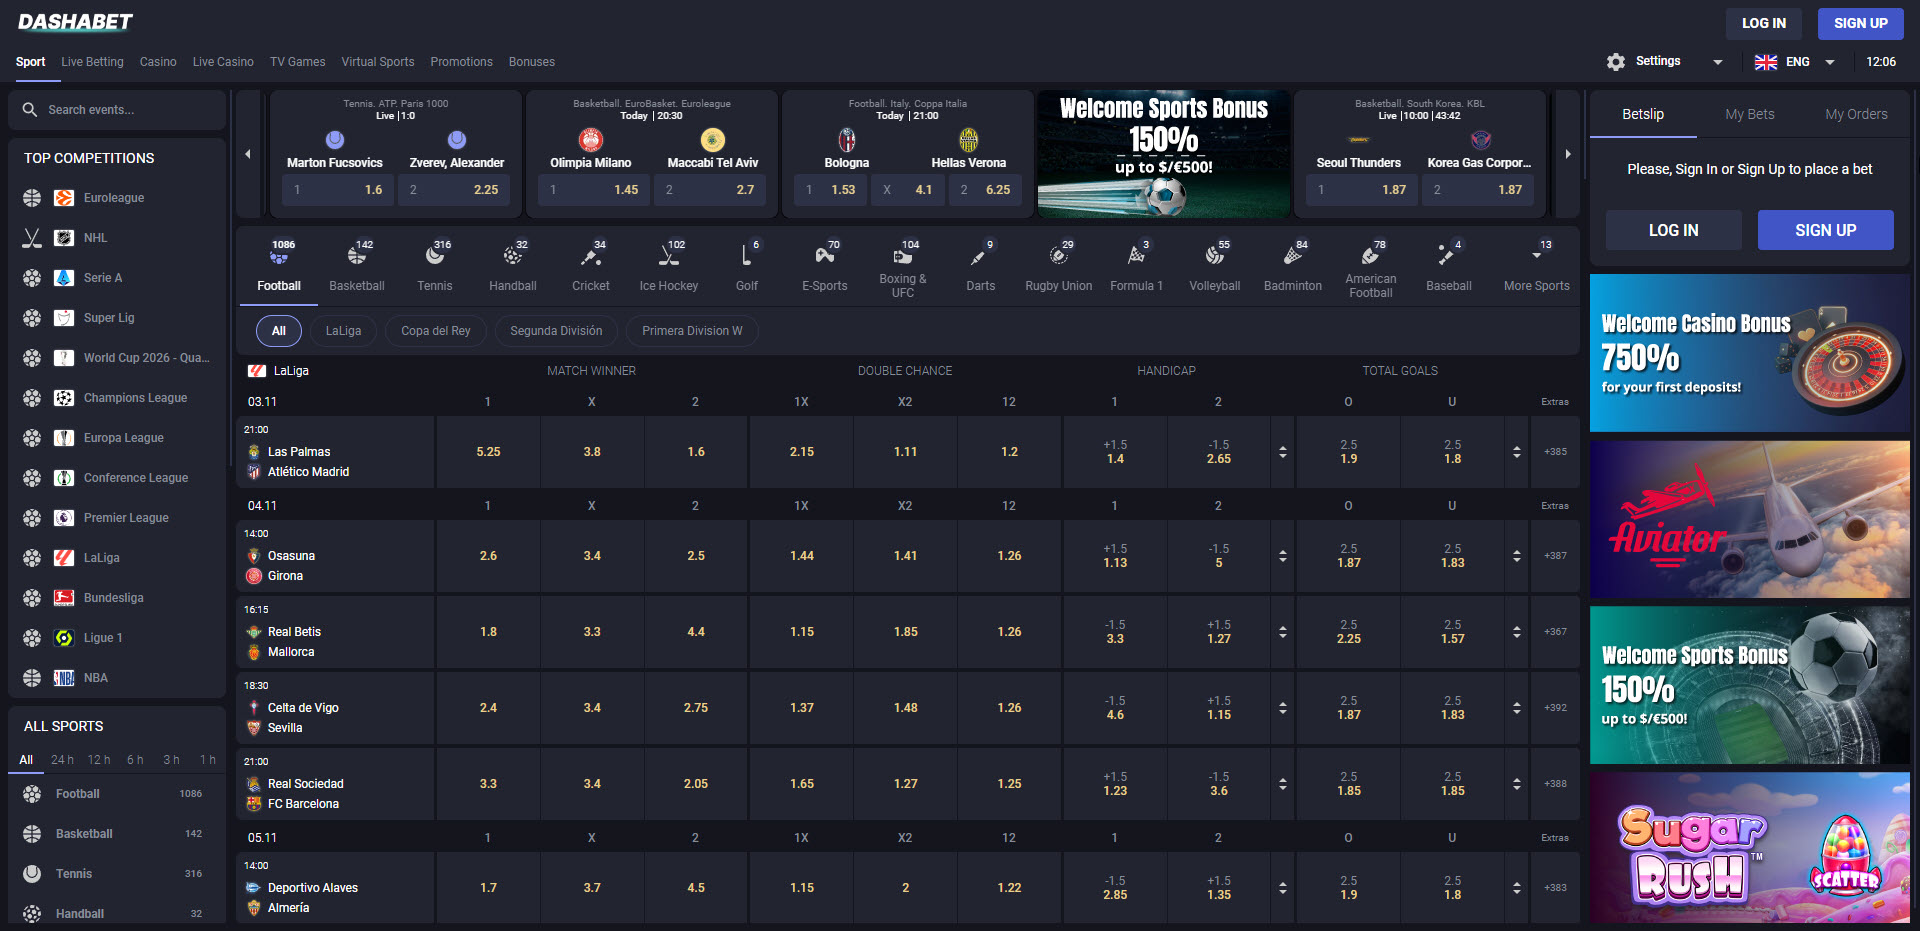
Task: Open the Live Casino menu item
Action: 223,62
